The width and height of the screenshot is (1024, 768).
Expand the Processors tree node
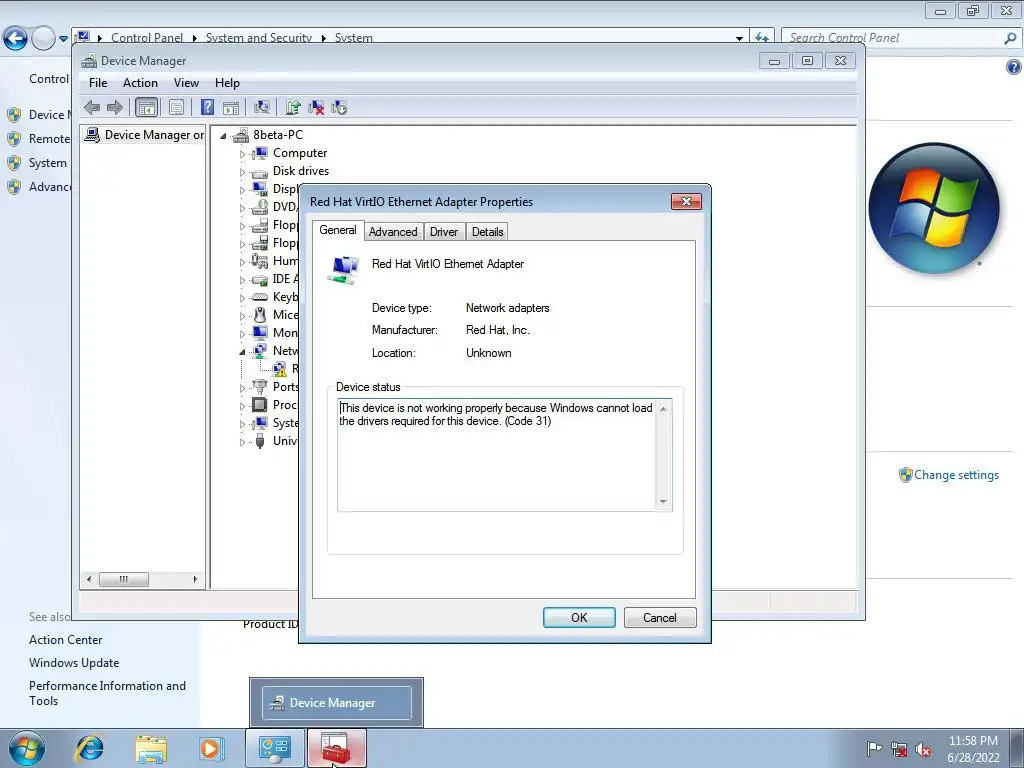click(242, 406)
